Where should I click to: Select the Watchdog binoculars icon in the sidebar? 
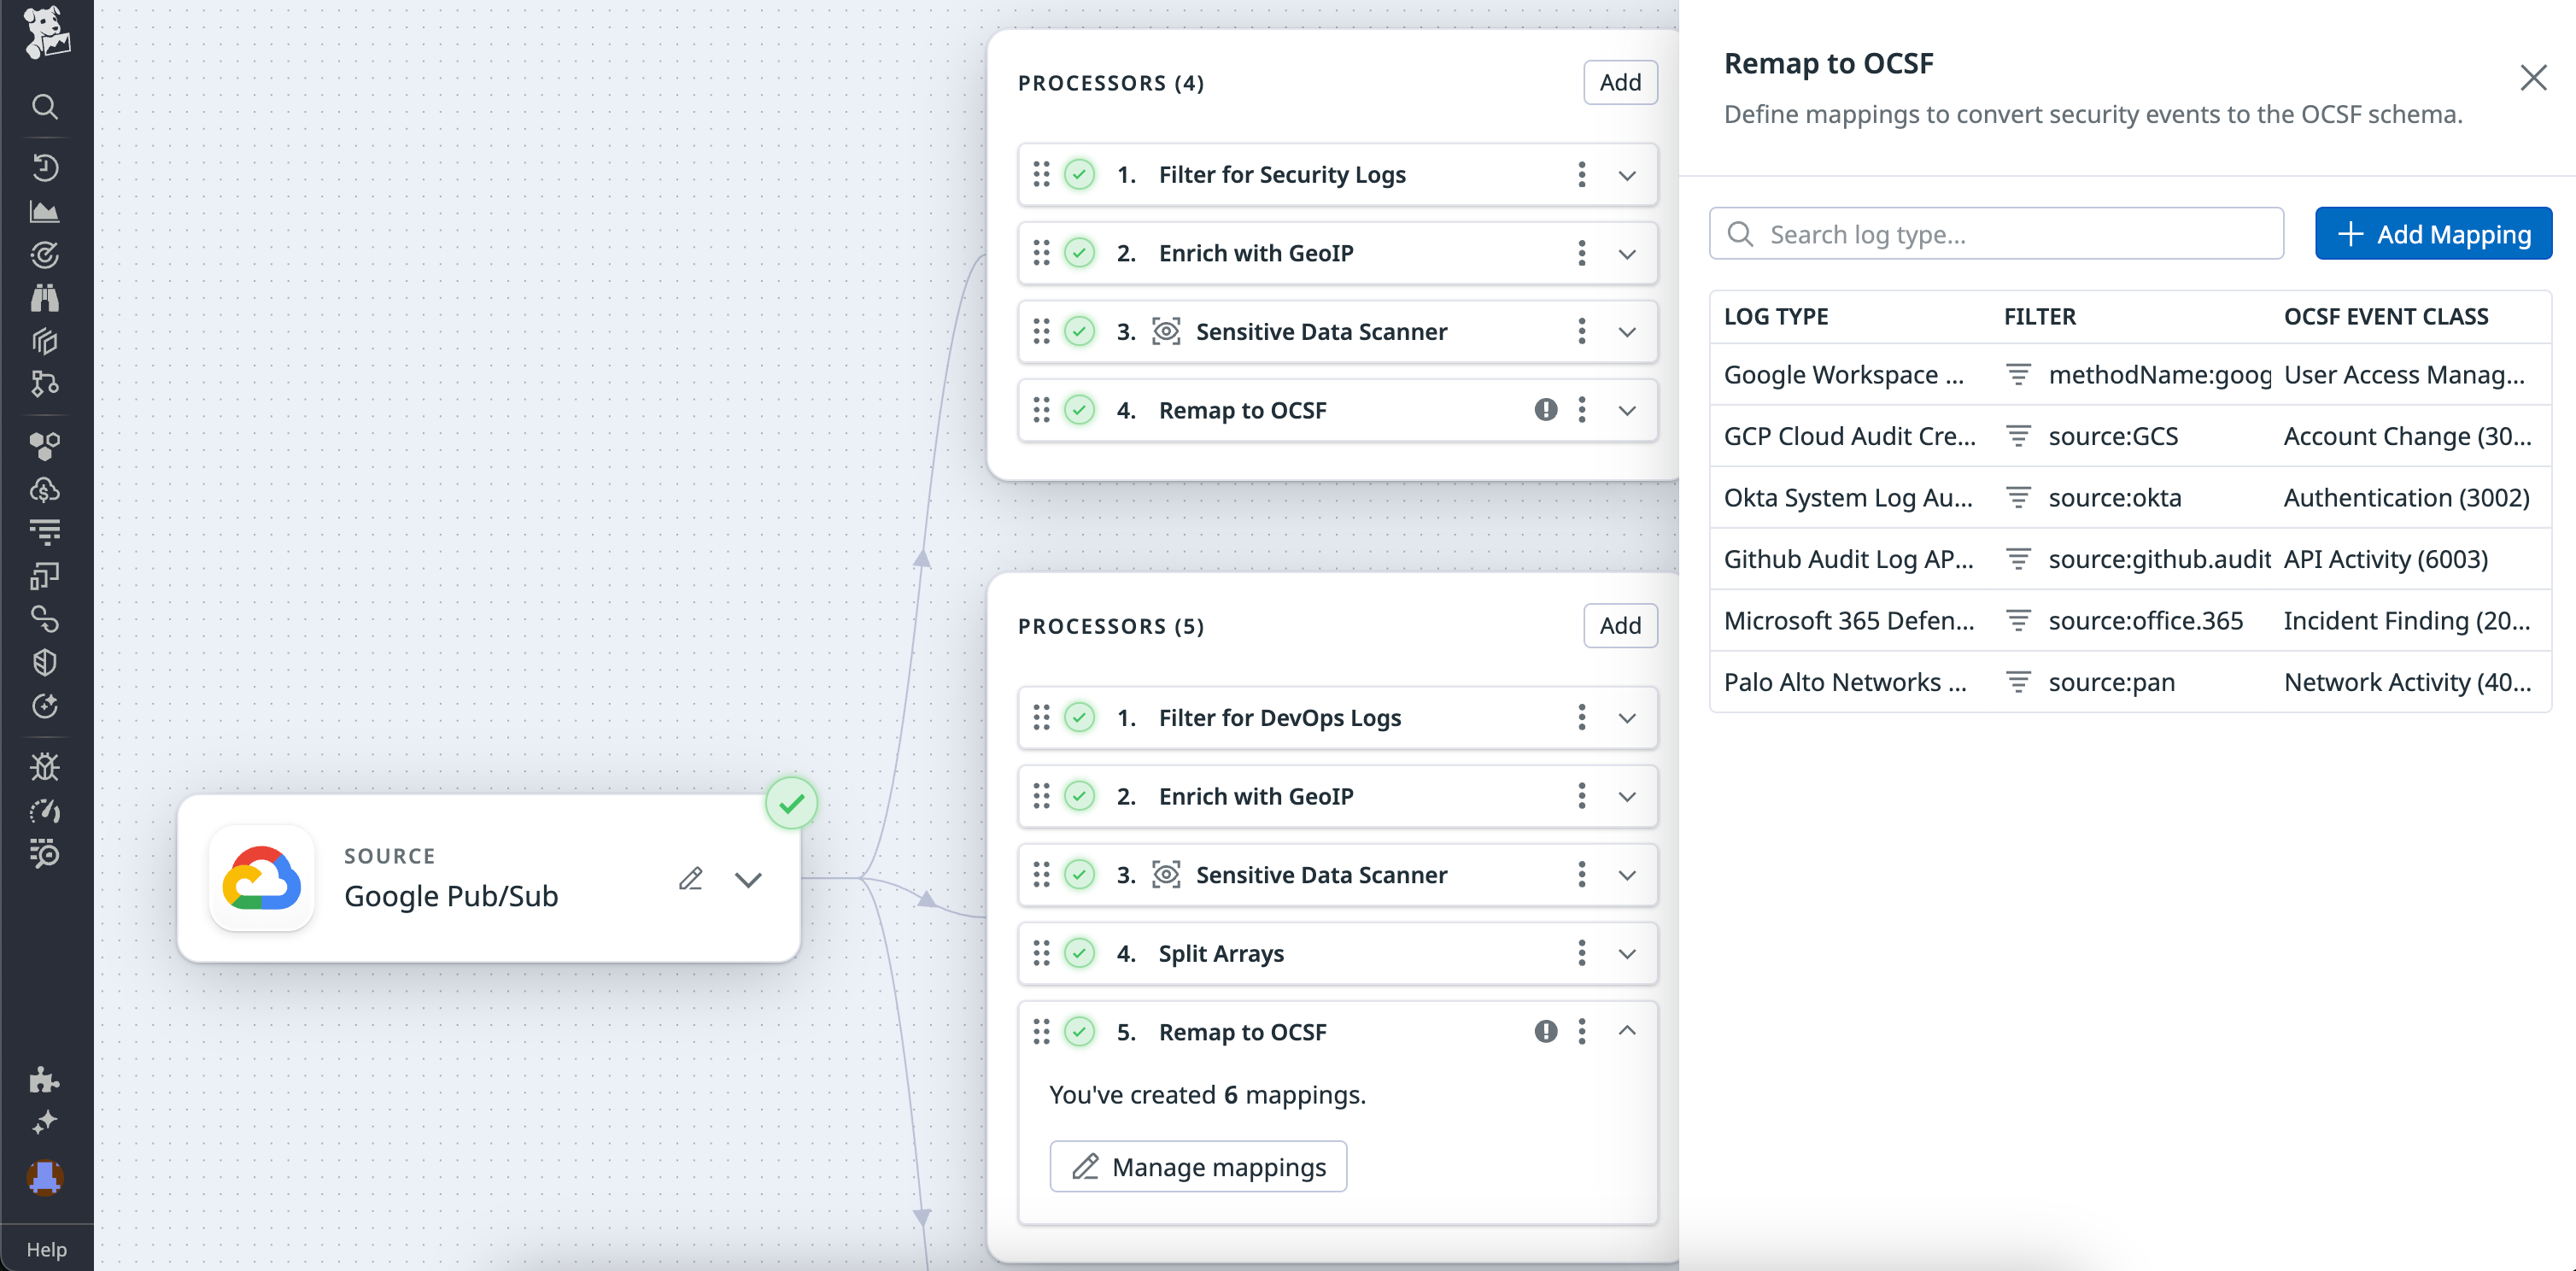(45, 297)
